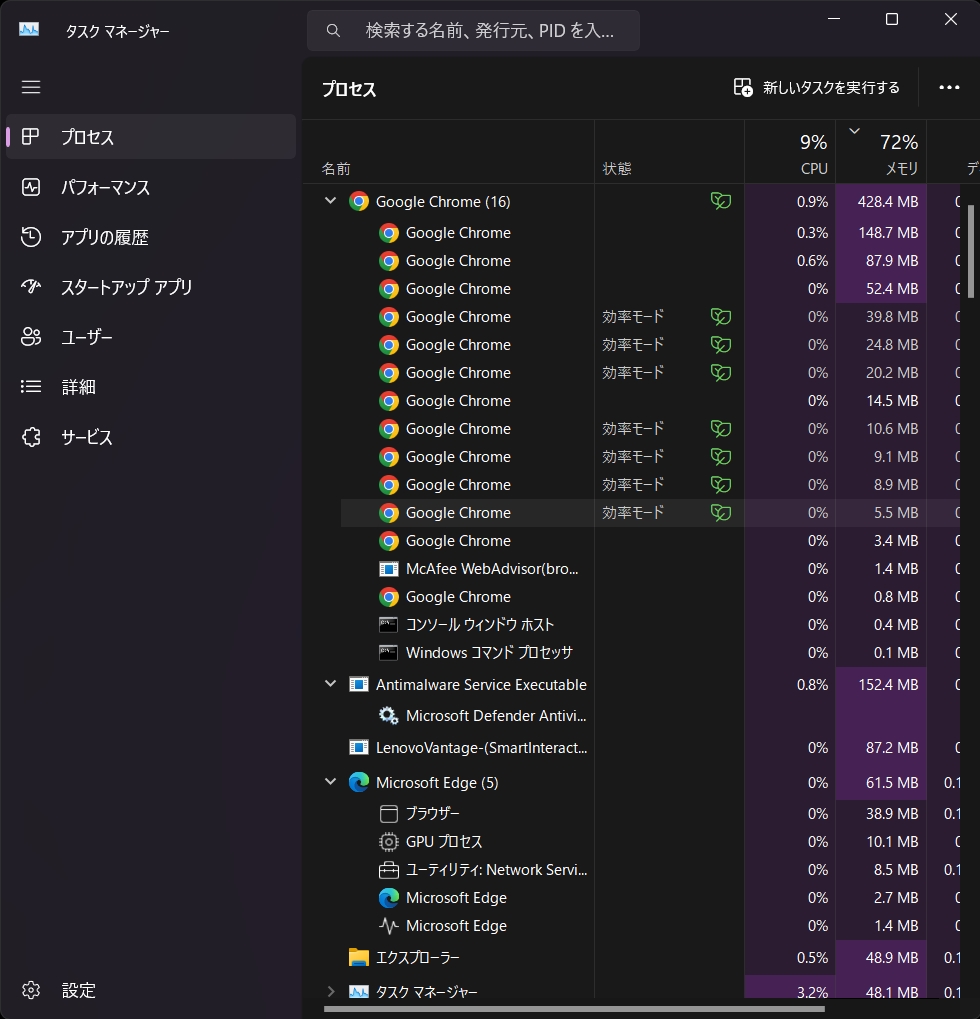Click the 428.4 MB memory cell
This screenshot has width=980, height=1019.
[x=881, y=201]
